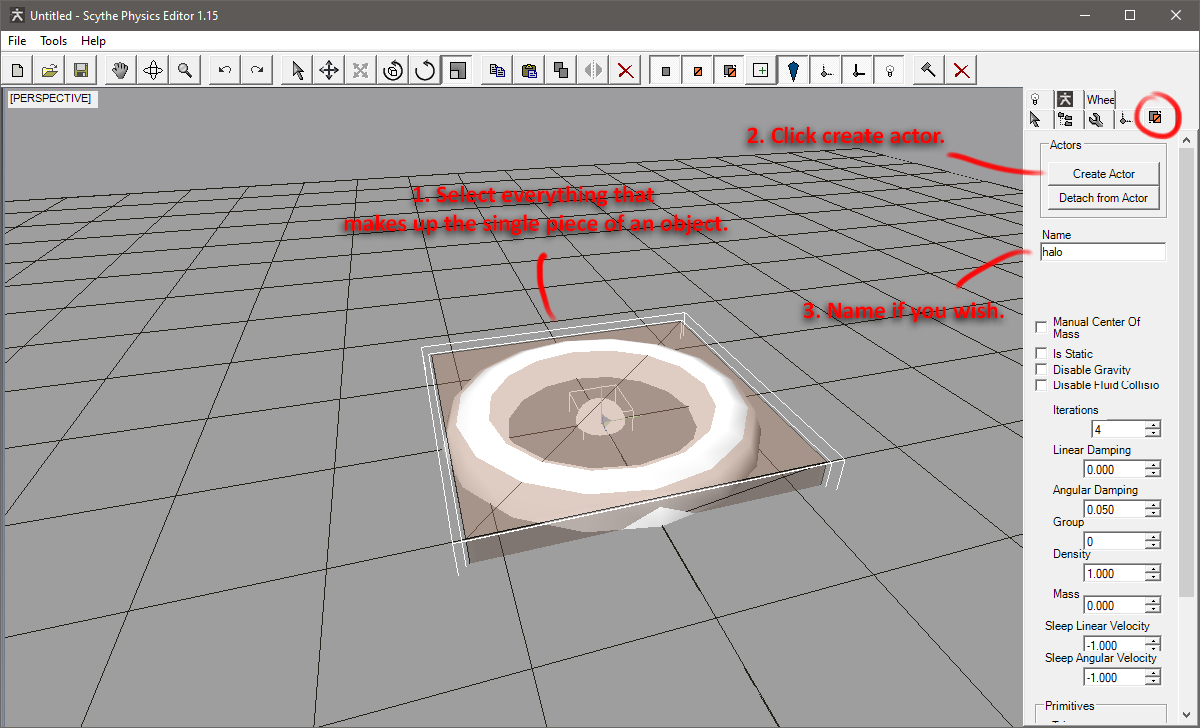Click the Create Actor button

tap(1104, 174)
